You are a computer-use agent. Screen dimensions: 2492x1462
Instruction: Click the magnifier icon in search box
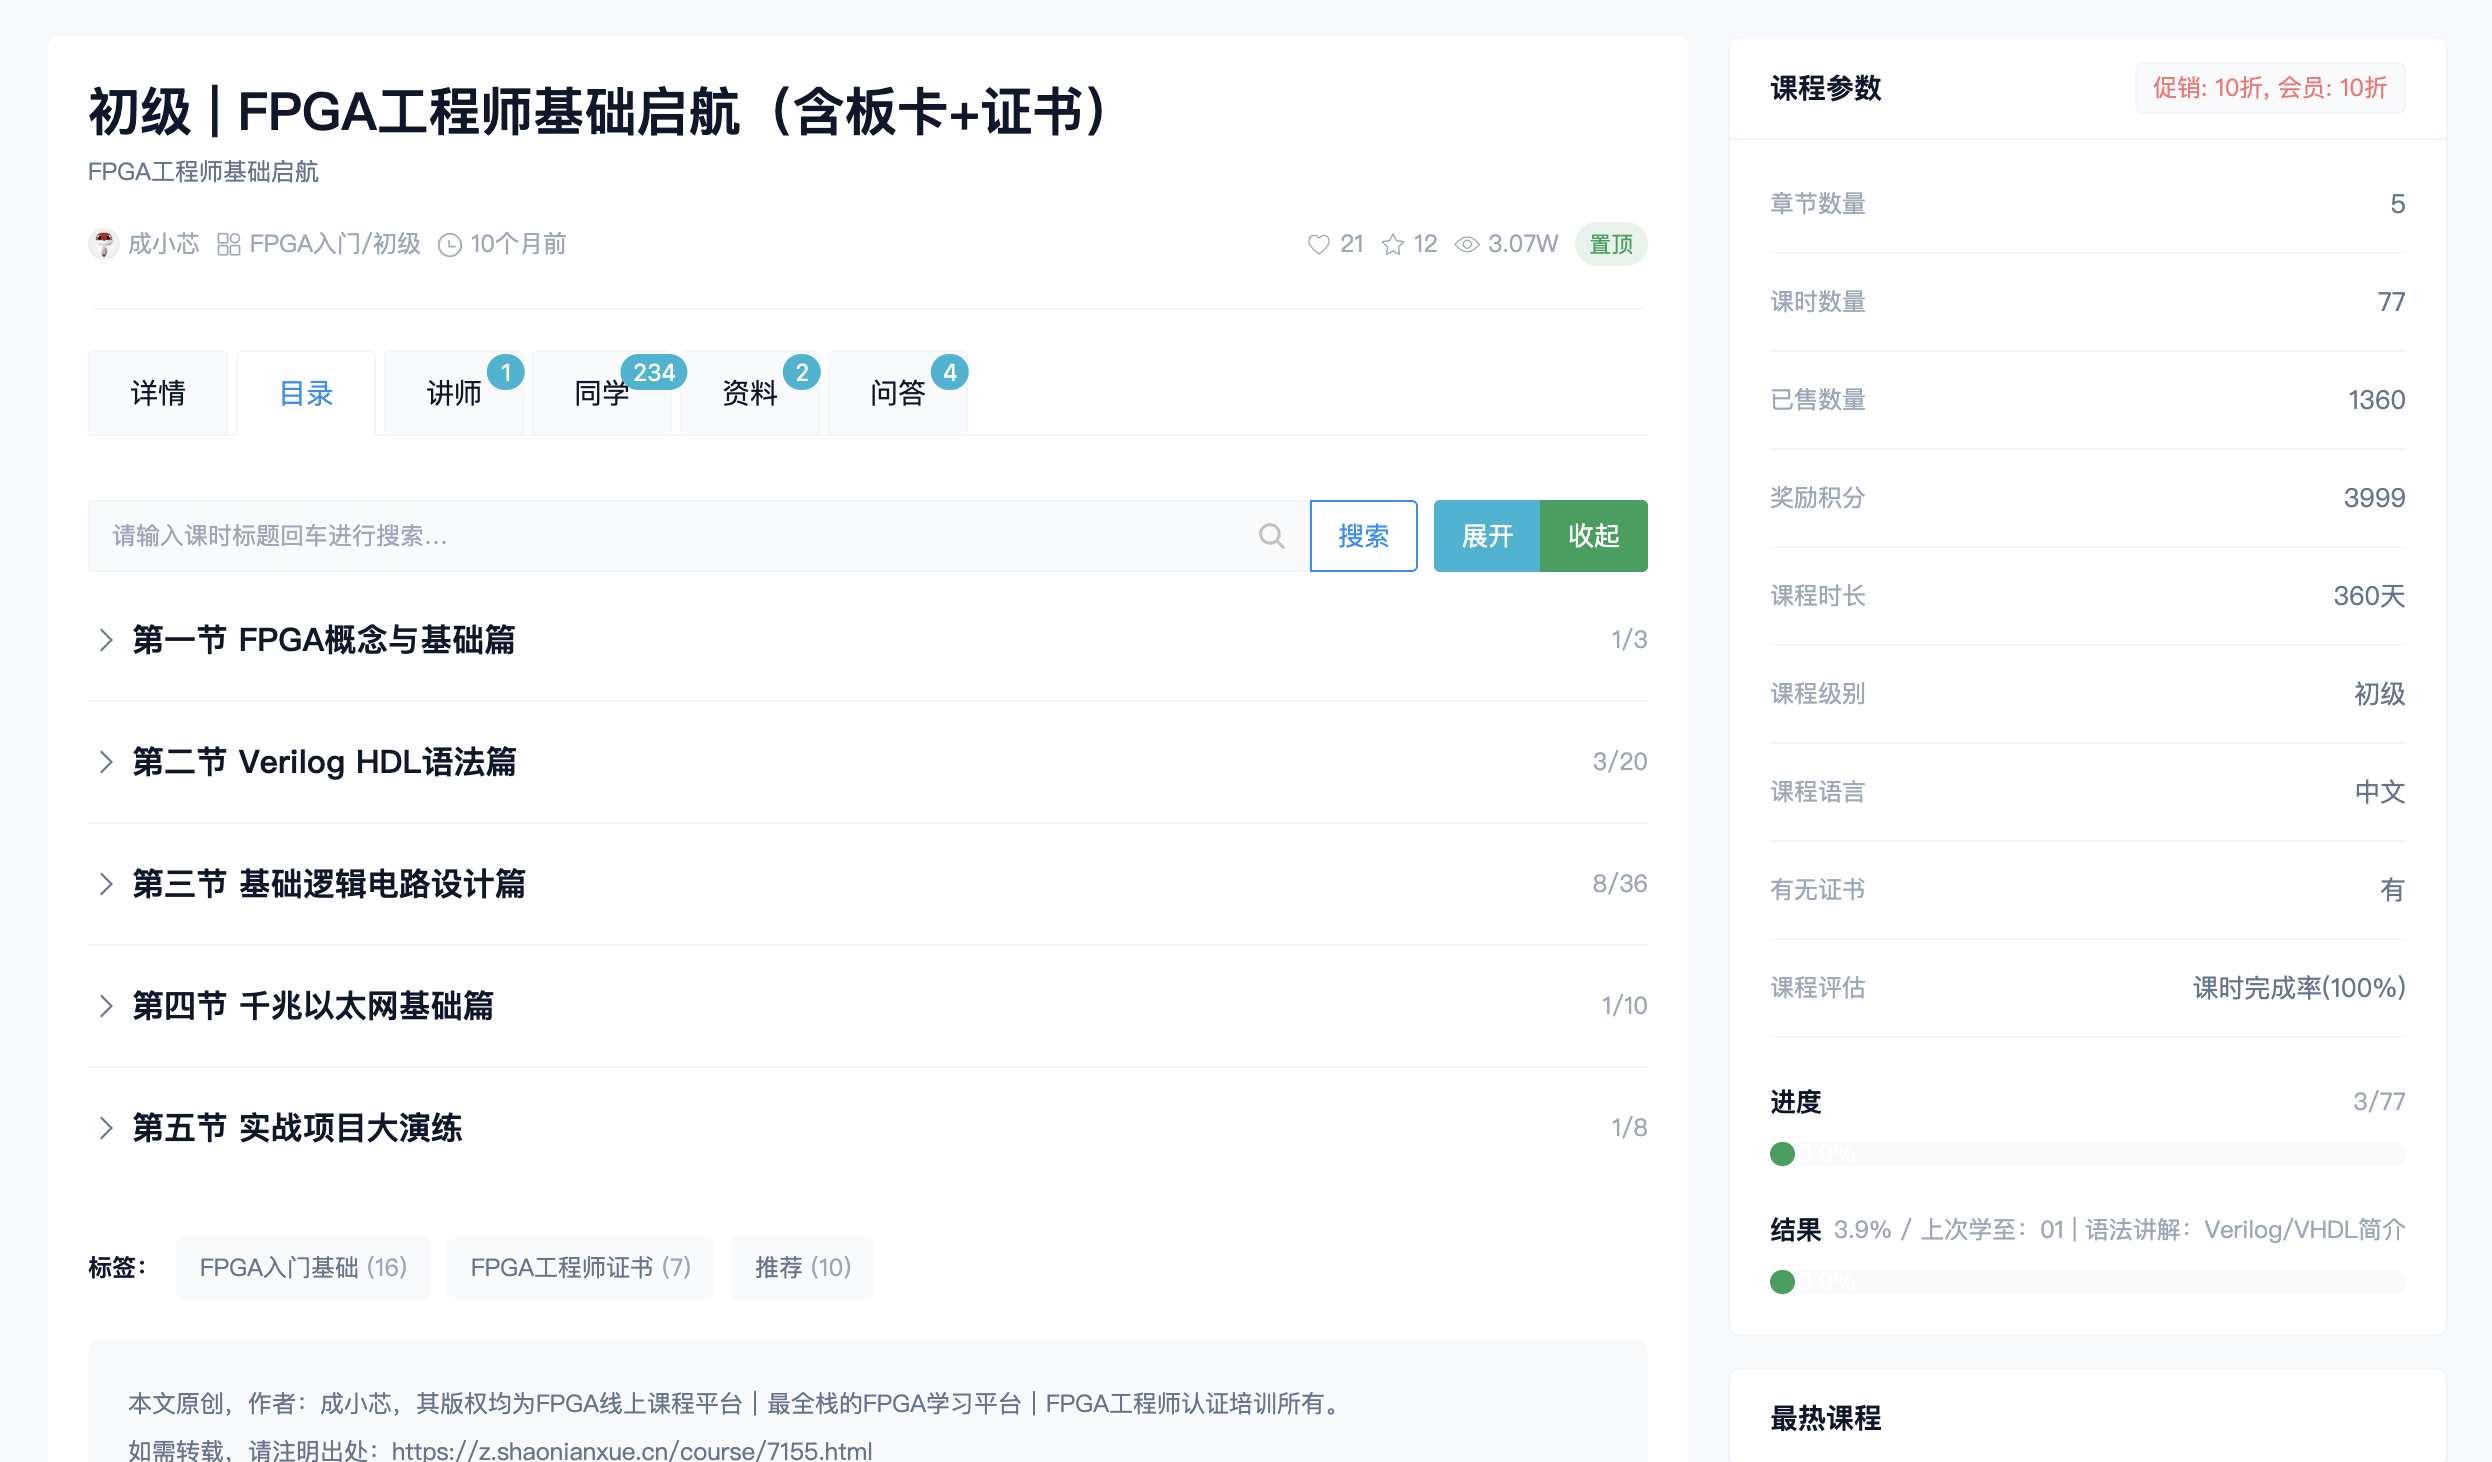coord(1271,536)
